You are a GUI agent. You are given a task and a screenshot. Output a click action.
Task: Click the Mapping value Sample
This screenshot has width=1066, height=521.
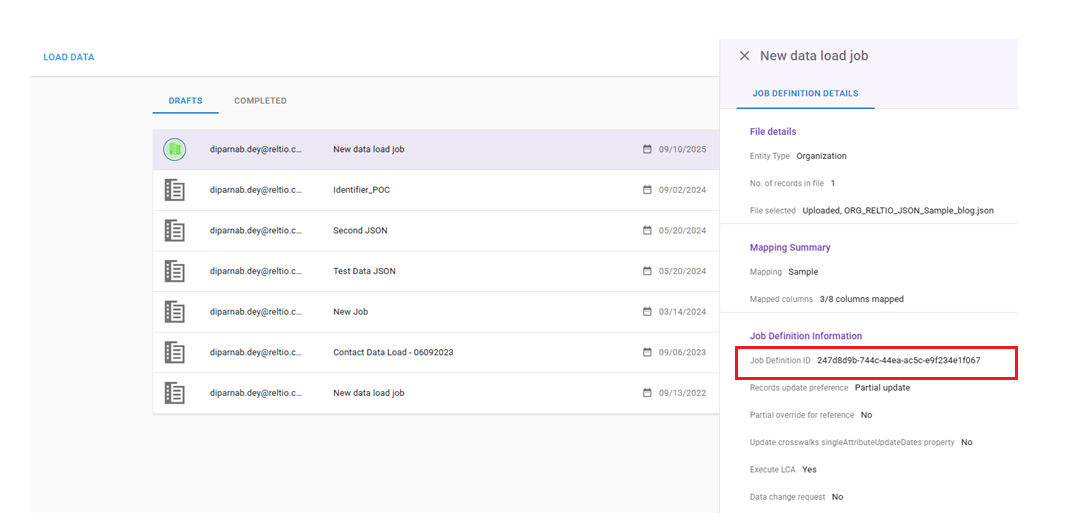804,271
